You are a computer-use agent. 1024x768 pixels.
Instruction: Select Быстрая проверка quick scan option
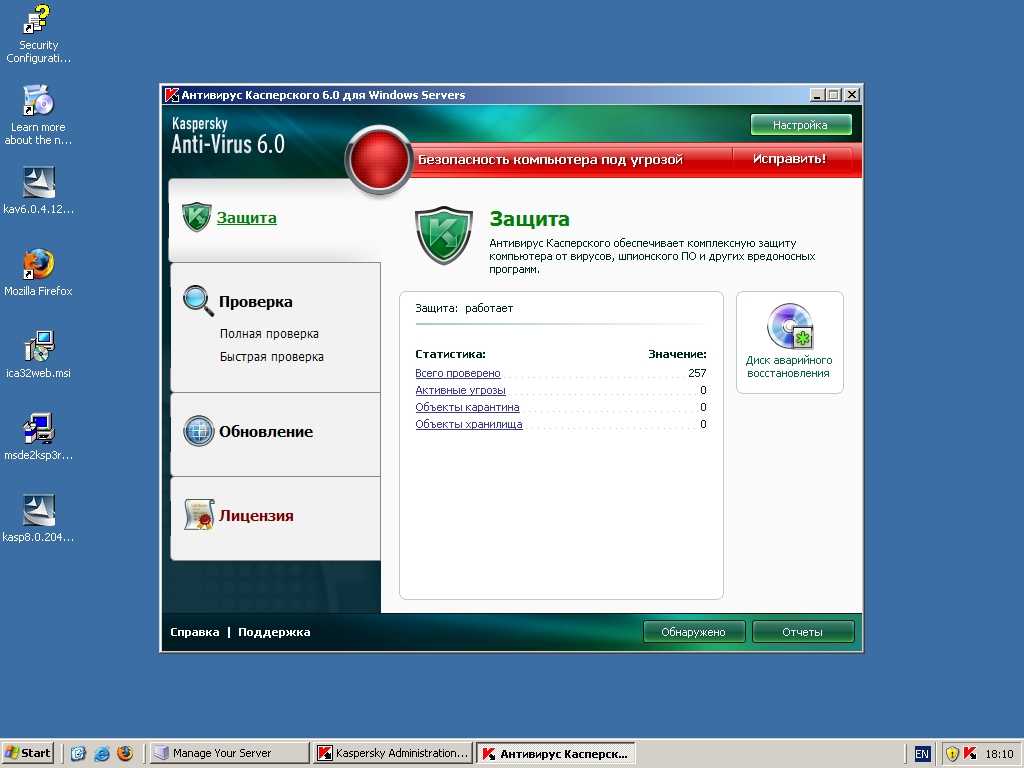point(271,357)
